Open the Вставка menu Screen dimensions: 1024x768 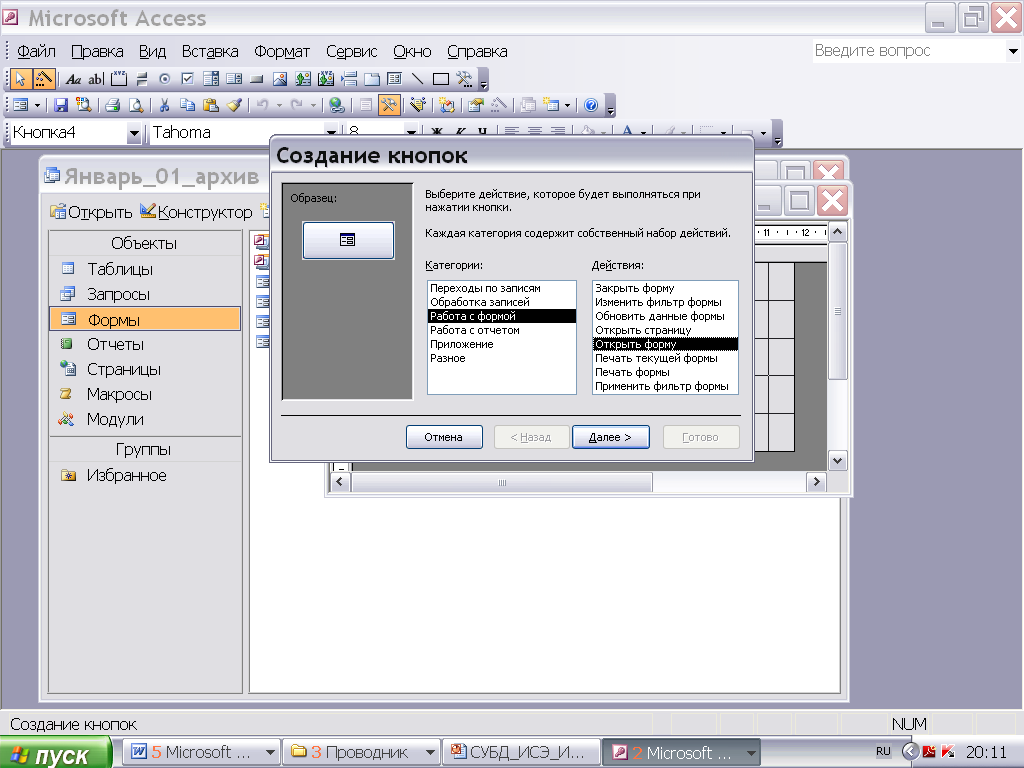(x=210, y=52)
